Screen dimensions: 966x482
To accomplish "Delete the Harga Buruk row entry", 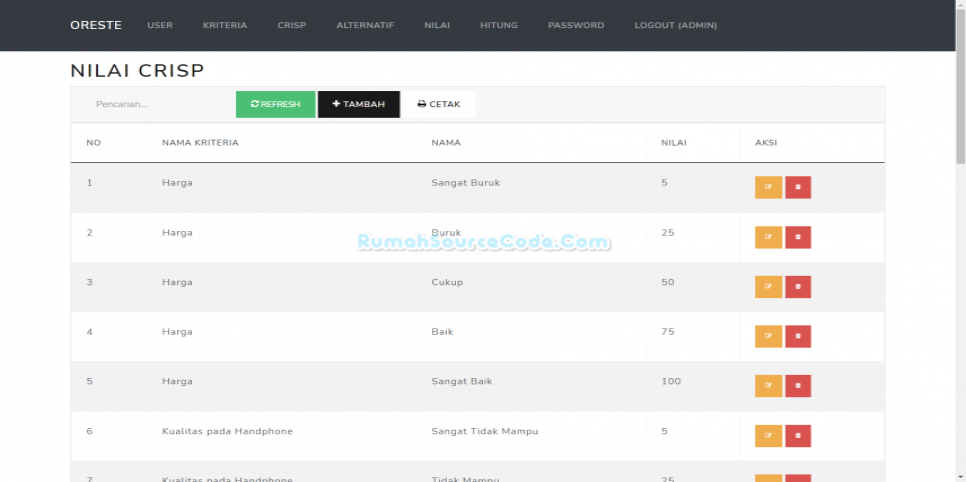I will pyautogui.click(x=798, y=237).
